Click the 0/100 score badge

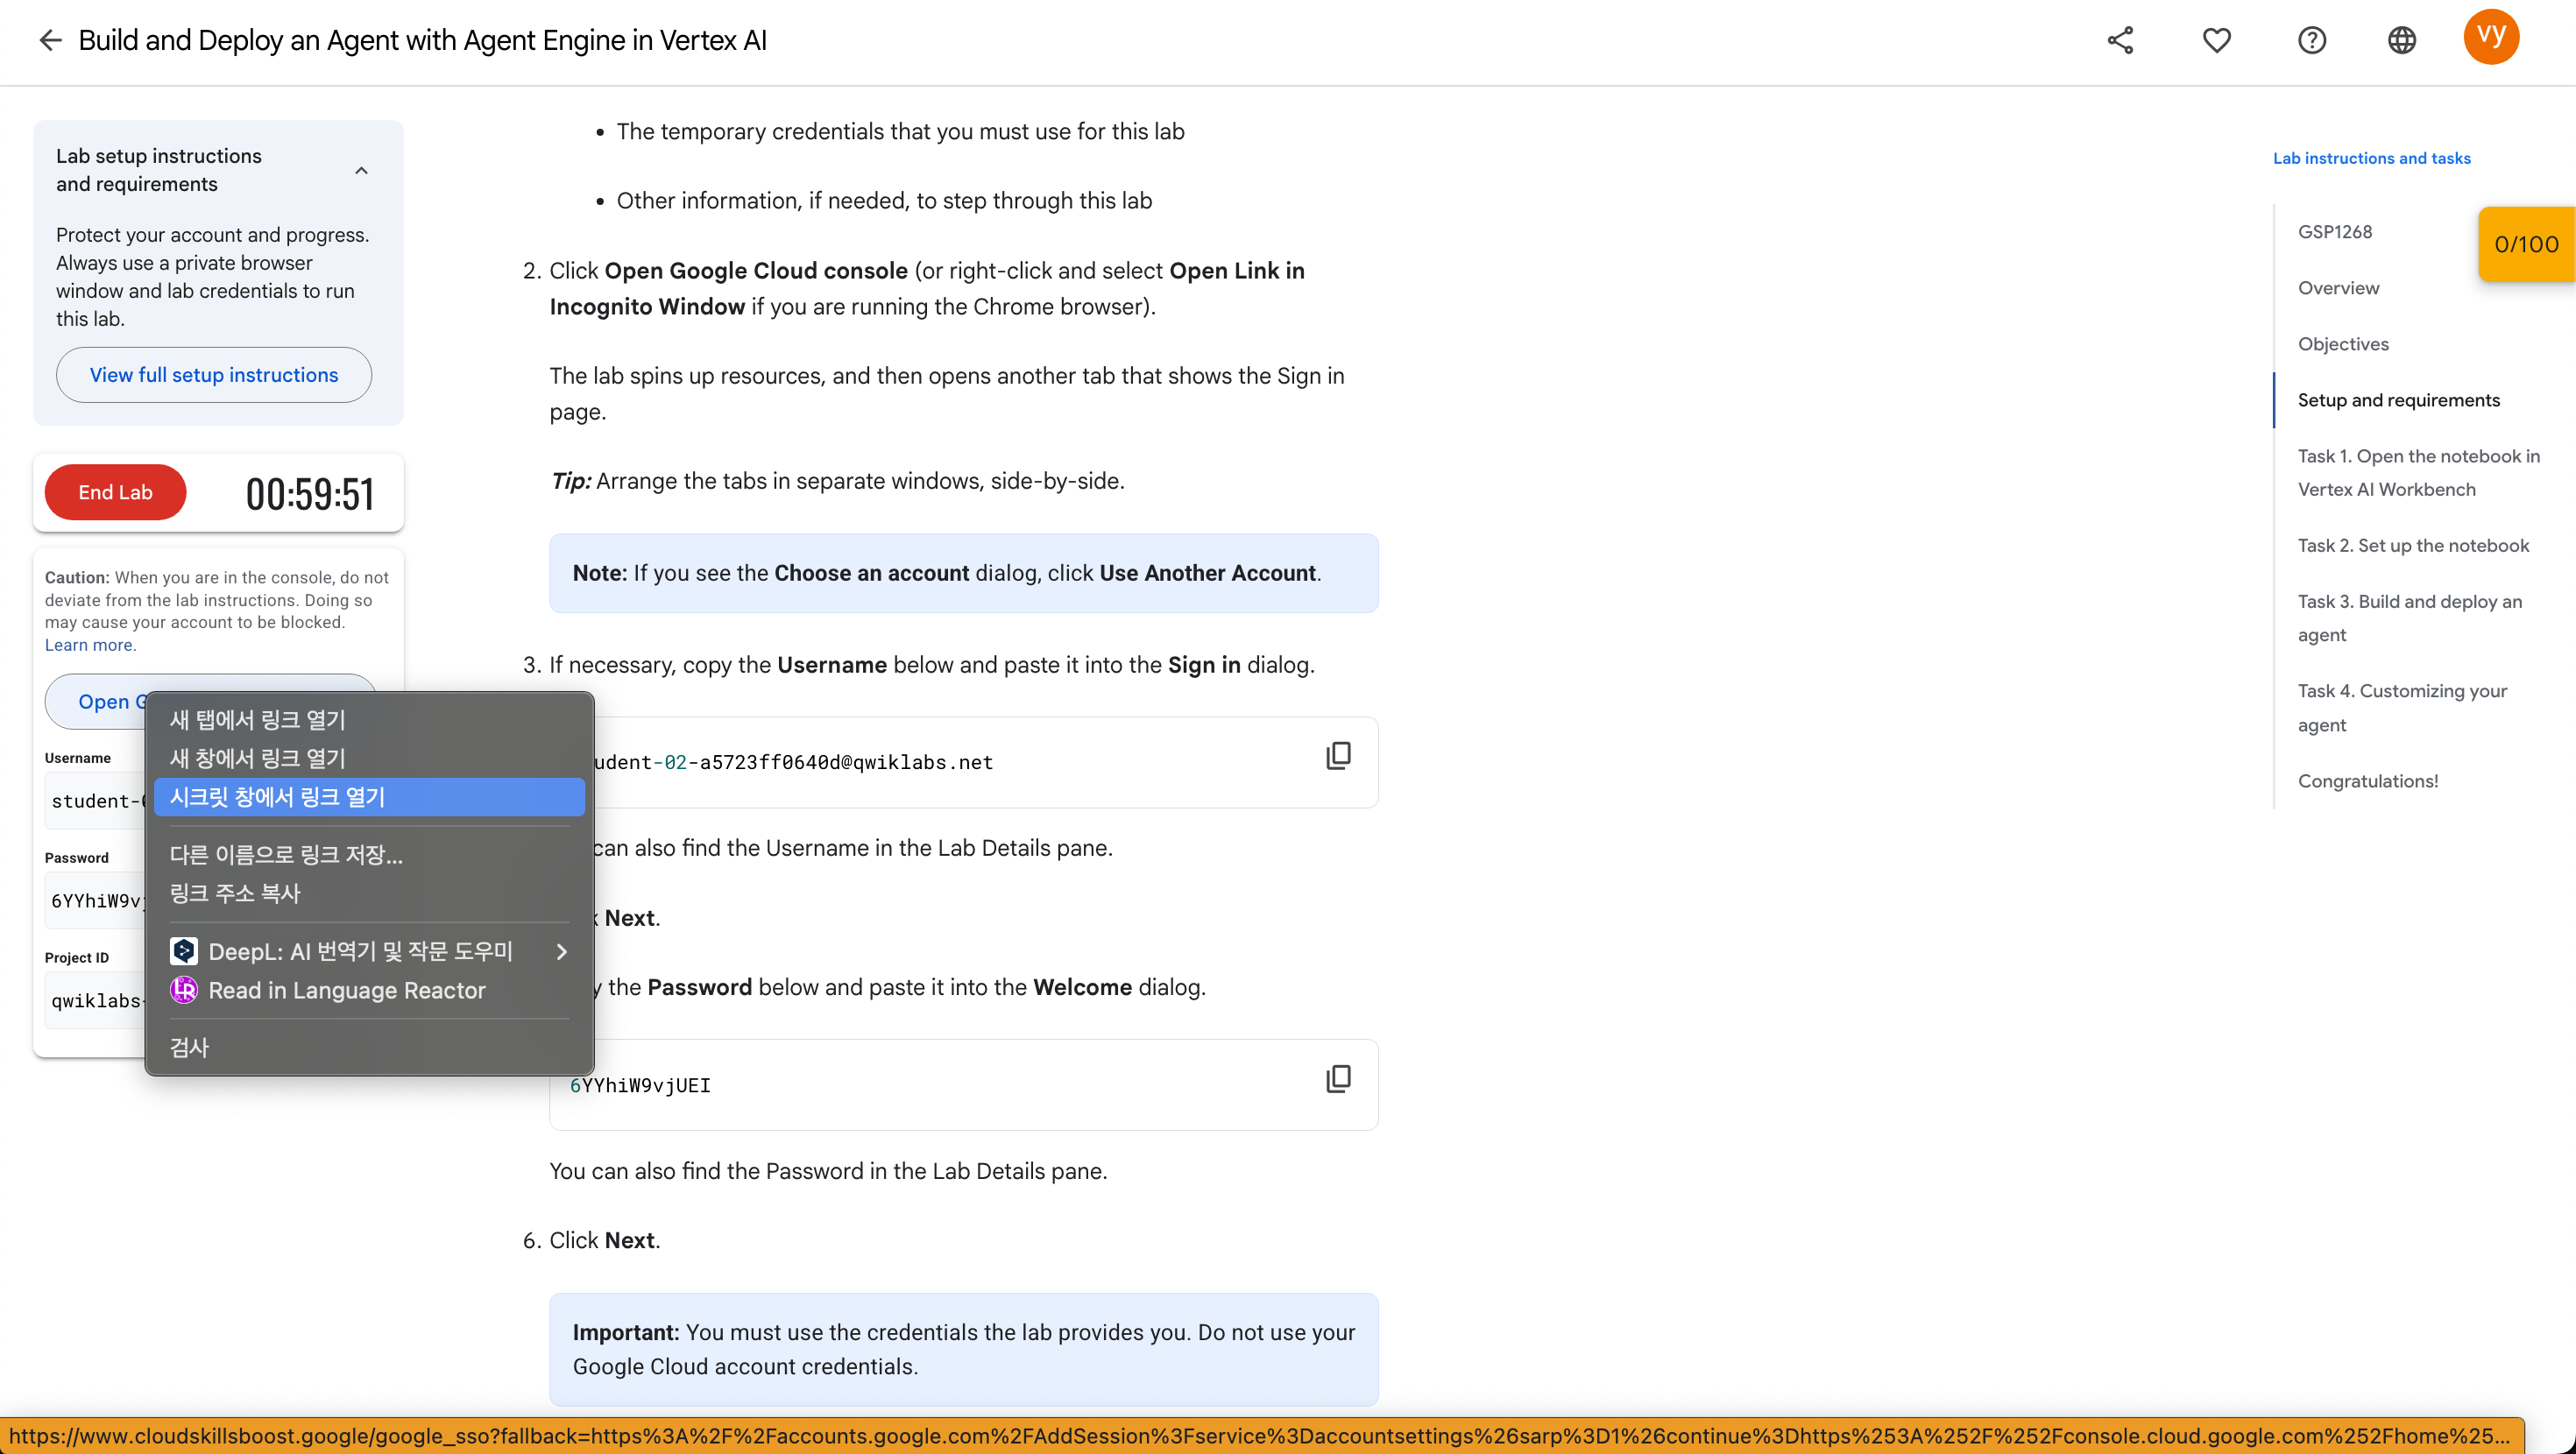click(2525, 245)
